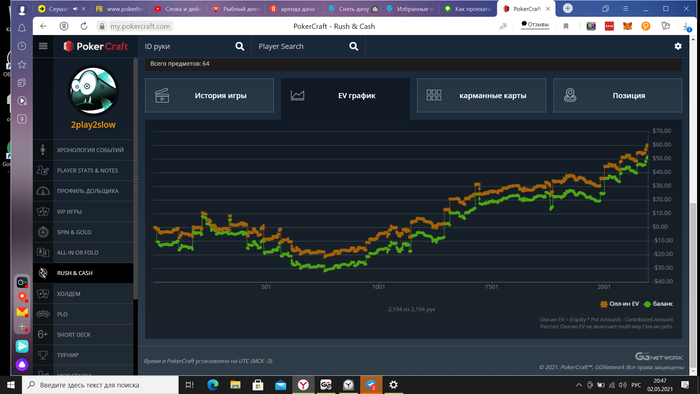
Task: Click the Турнир trophy icon
Action: (x=43, y=355)
